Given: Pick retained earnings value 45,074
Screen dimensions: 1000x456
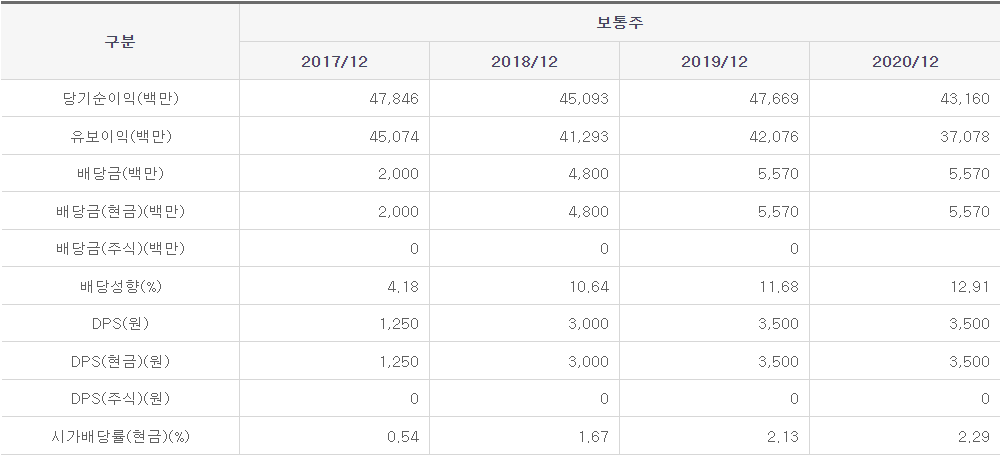Looking at the screenshot, I should pos(394,136).
